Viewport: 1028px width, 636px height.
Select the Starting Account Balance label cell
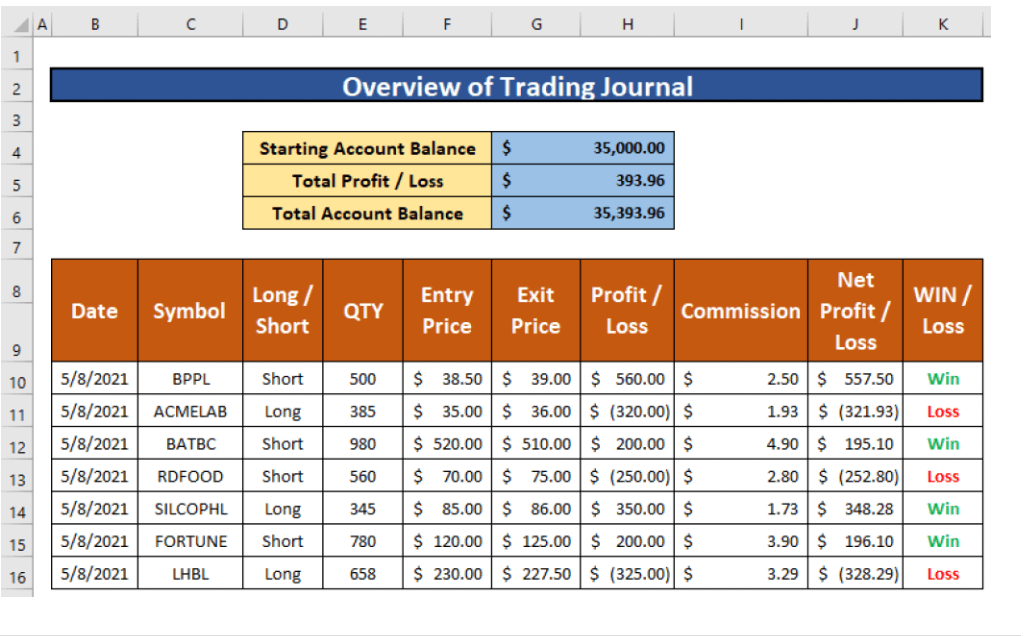click(x=367, y=149)
